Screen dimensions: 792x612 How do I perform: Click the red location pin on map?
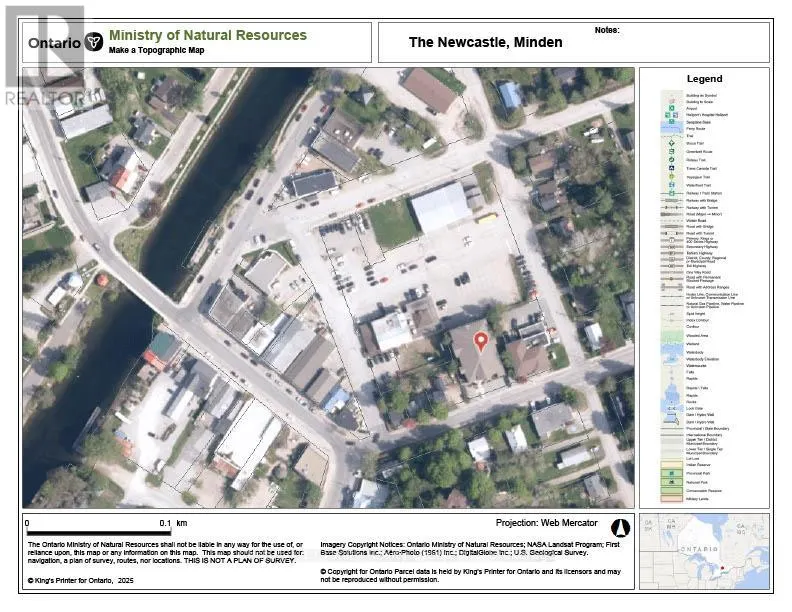481,342
